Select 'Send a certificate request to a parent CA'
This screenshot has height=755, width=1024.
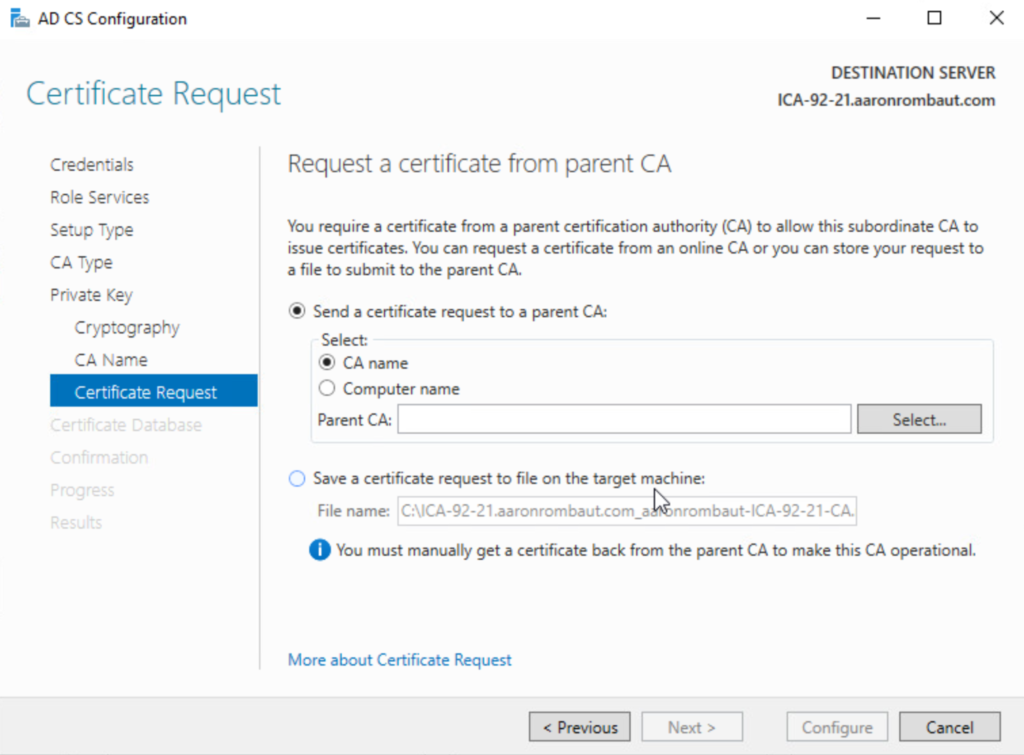[297, 311]
